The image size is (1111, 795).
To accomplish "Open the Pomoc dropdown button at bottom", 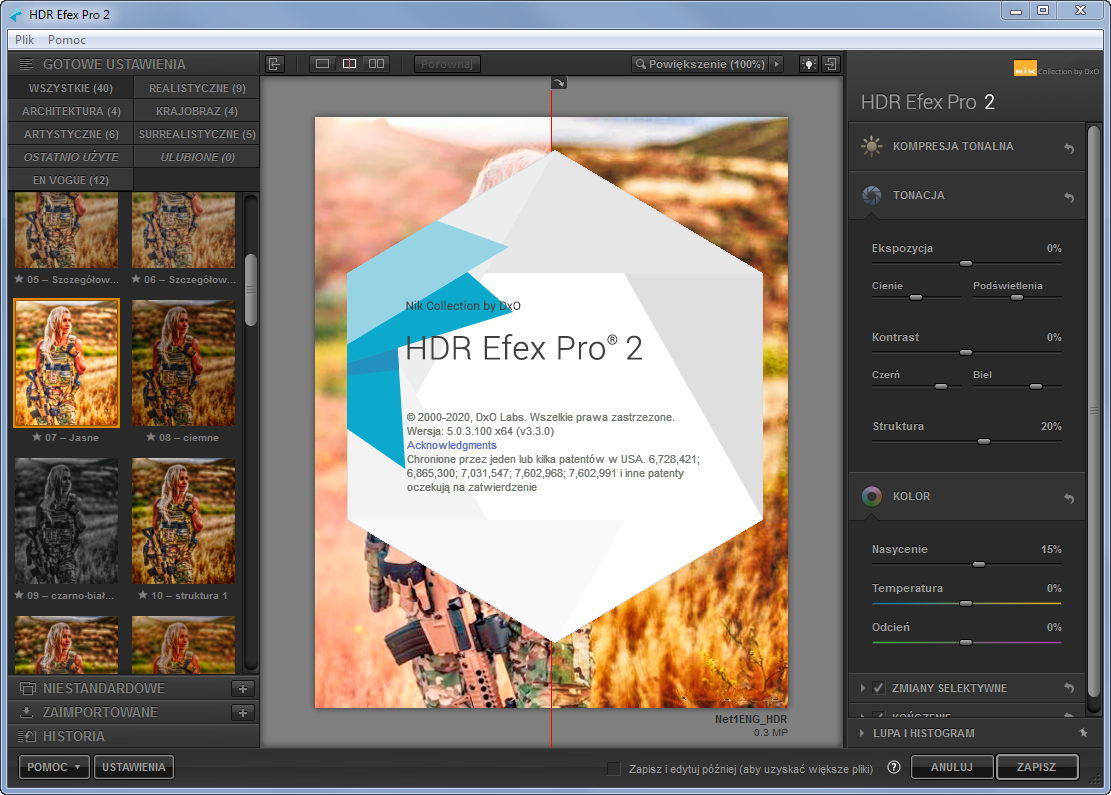I will point(55,767).
